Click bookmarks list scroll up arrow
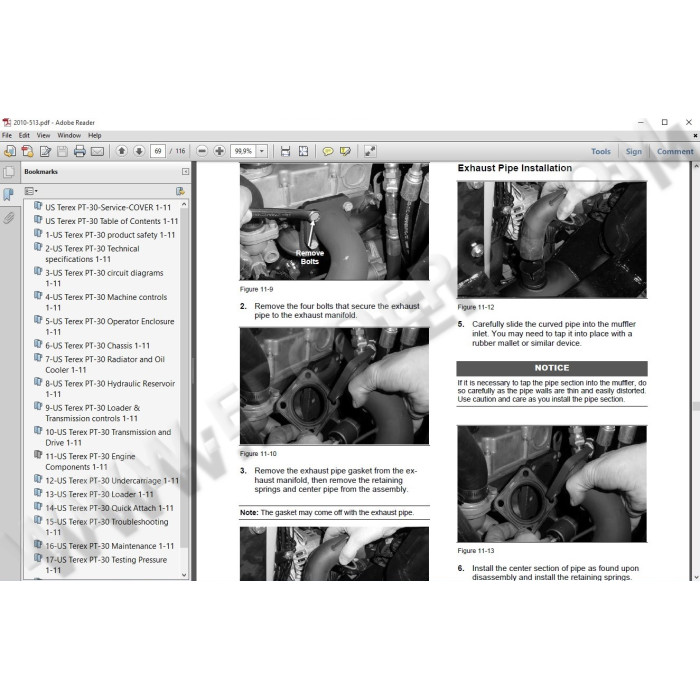 tap(184, 204)
